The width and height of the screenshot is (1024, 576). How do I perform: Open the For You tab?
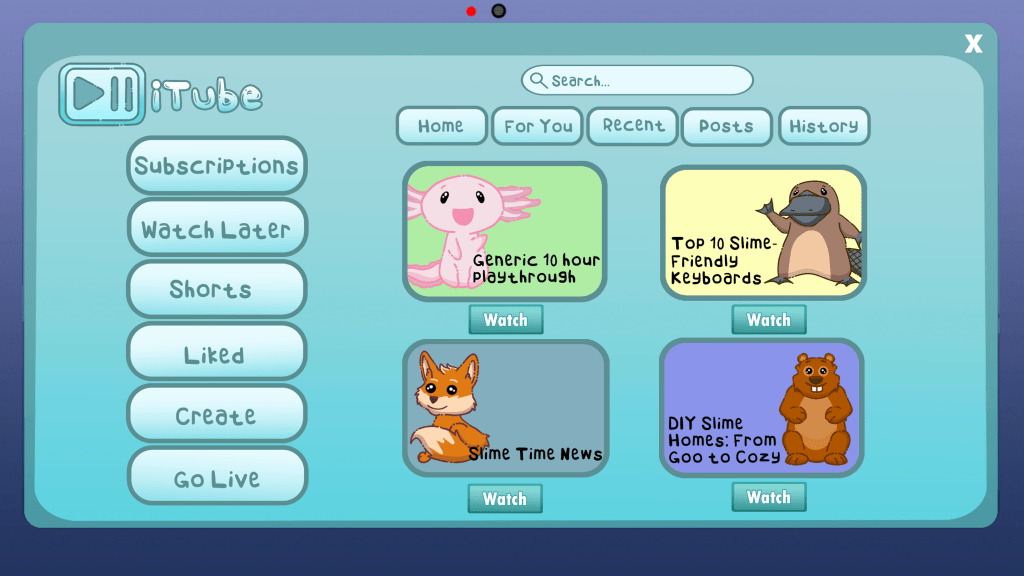click(x=538, y=126)
